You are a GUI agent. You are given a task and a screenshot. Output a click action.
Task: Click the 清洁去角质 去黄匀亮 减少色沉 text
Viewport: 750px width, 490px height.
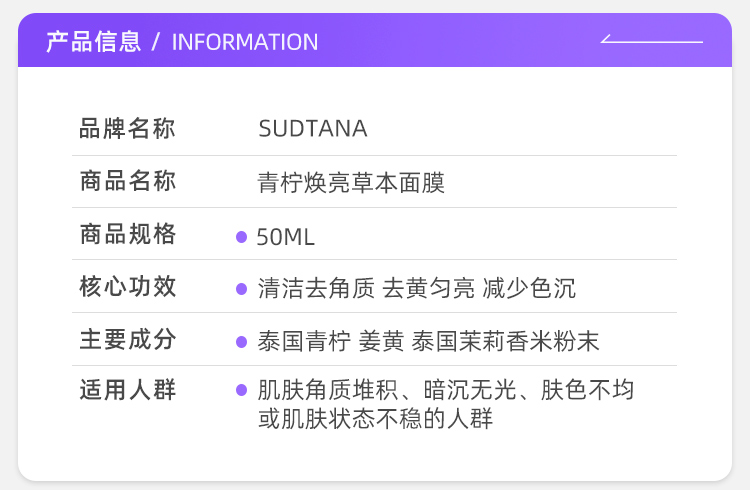coord(416,289)
